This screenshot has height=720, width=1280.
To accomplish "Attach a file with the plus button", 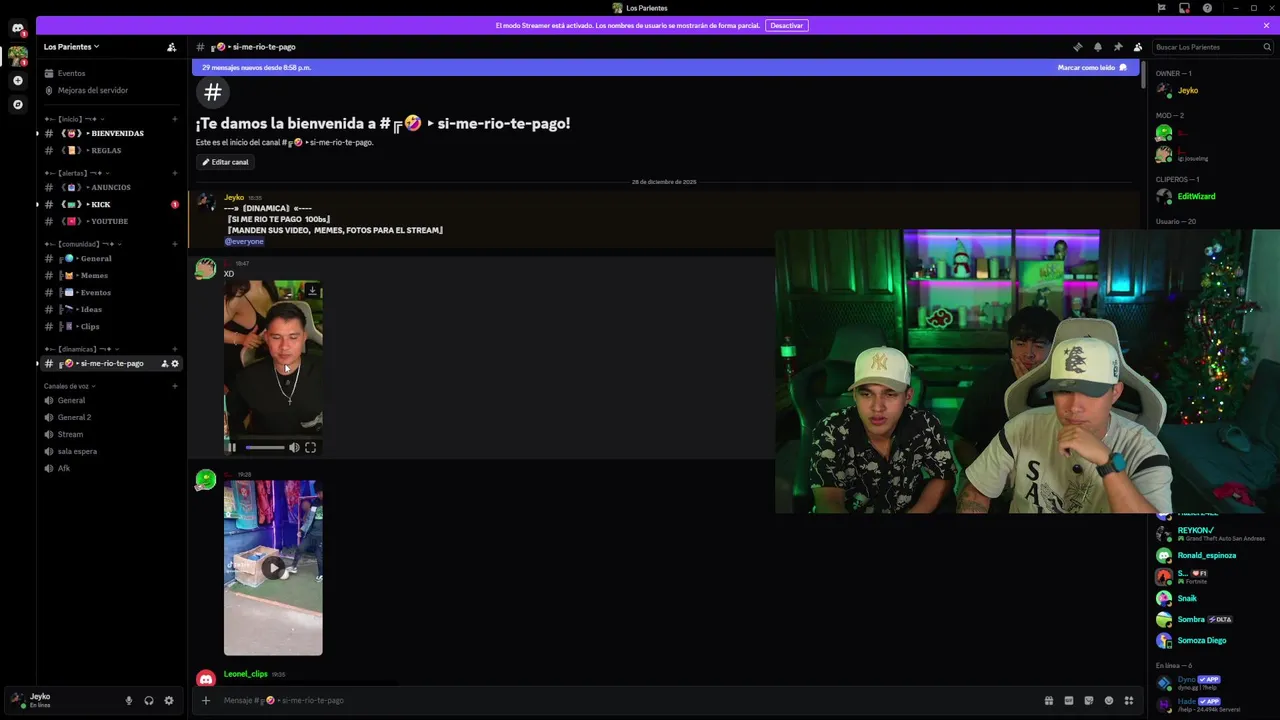I will point(206,701).
